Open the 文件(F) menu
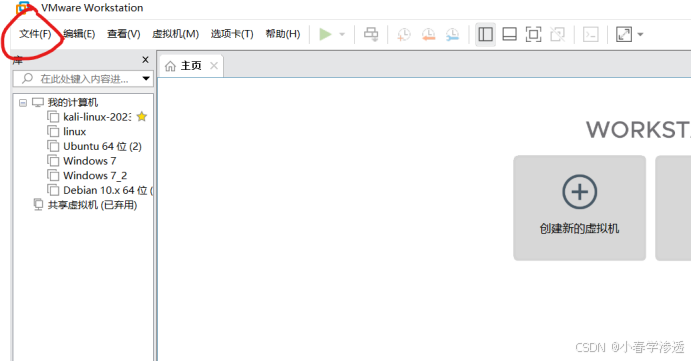 point(35,34)
